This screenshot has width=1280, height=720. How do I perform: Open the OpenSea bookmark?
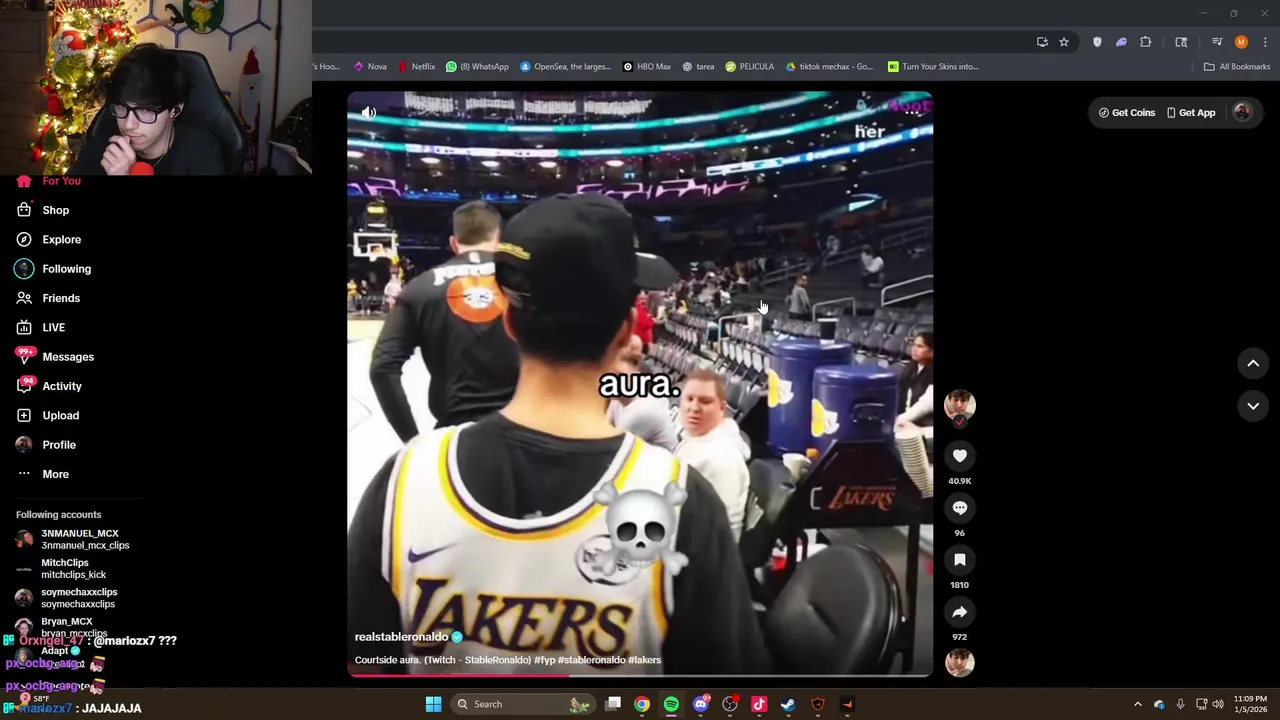click(x=565, y=67)
